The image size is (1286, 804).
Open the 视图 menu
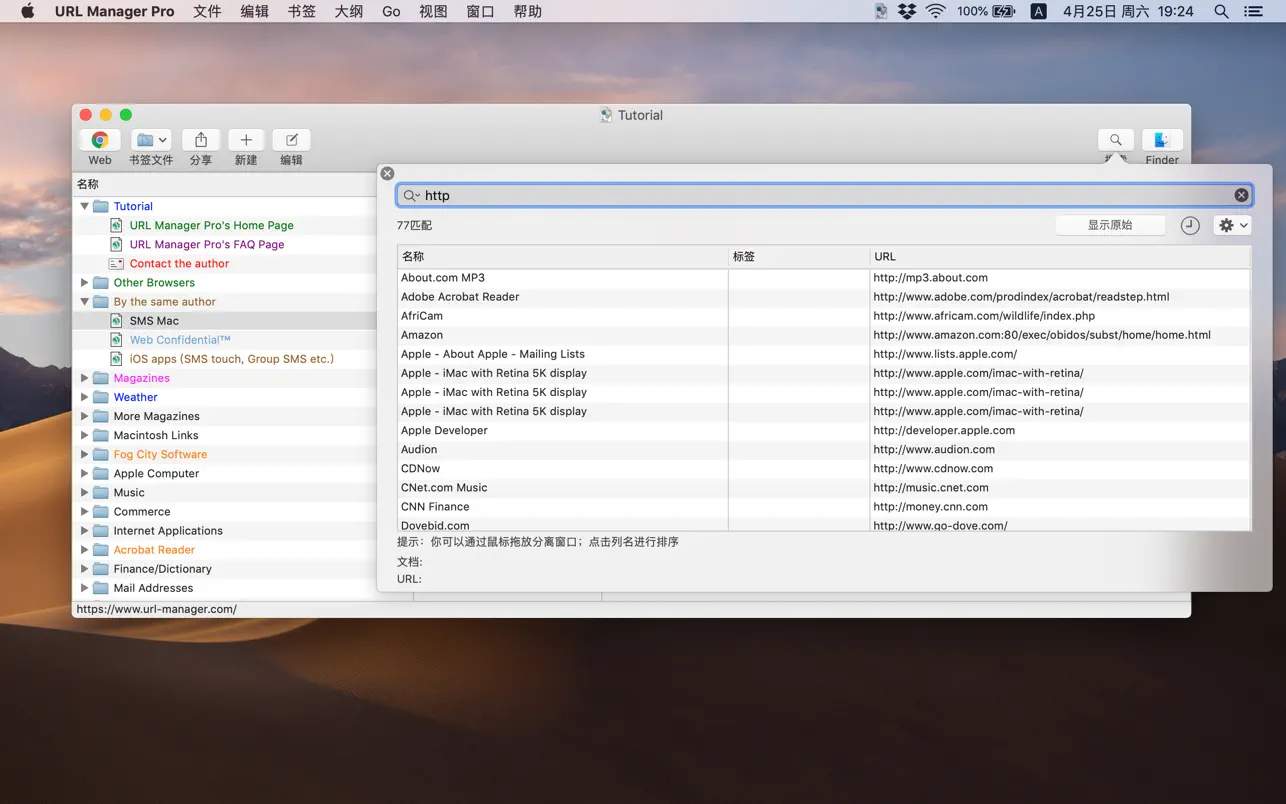click(433, 11)
